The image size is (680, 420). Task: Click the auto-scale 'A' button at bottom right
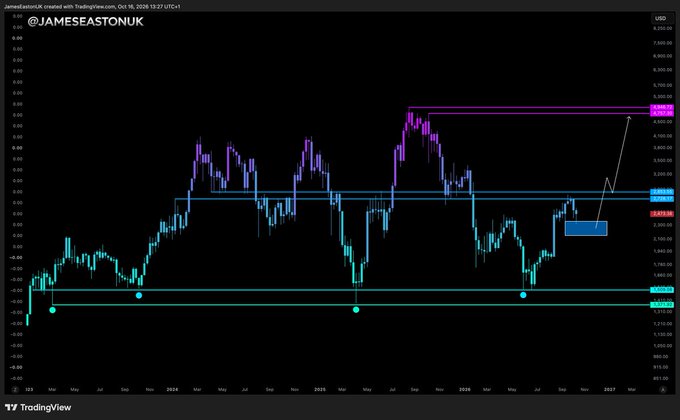(663, 390)
